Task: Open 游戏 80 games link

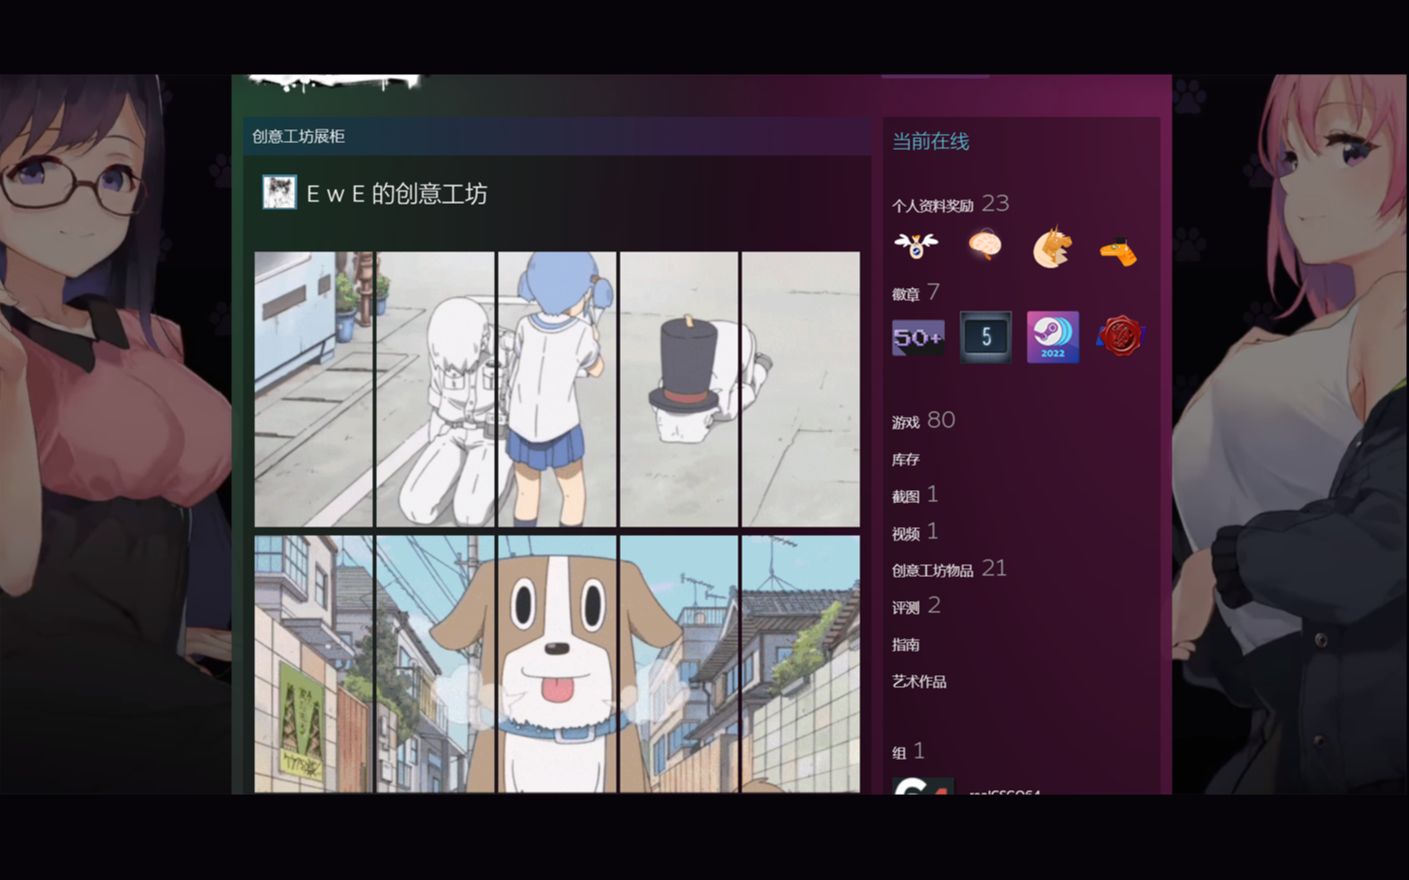Action: [x=923, y=421]
